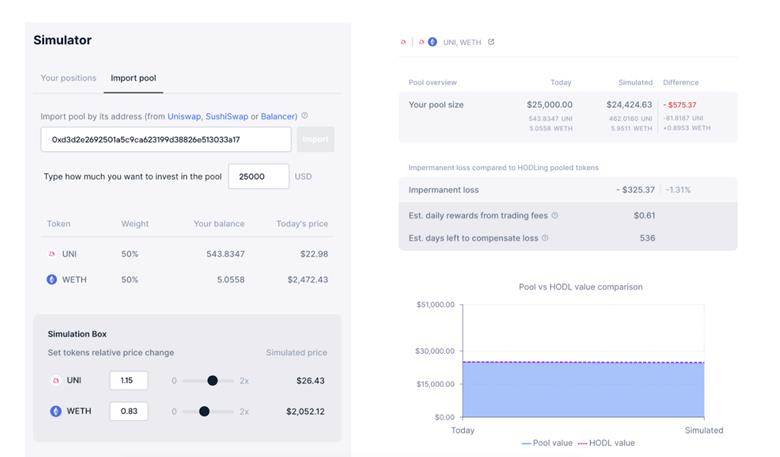The height and width of the screenshot is (457, 780).
Task: Click the Pool value legend entry
Action: [547, 443]
